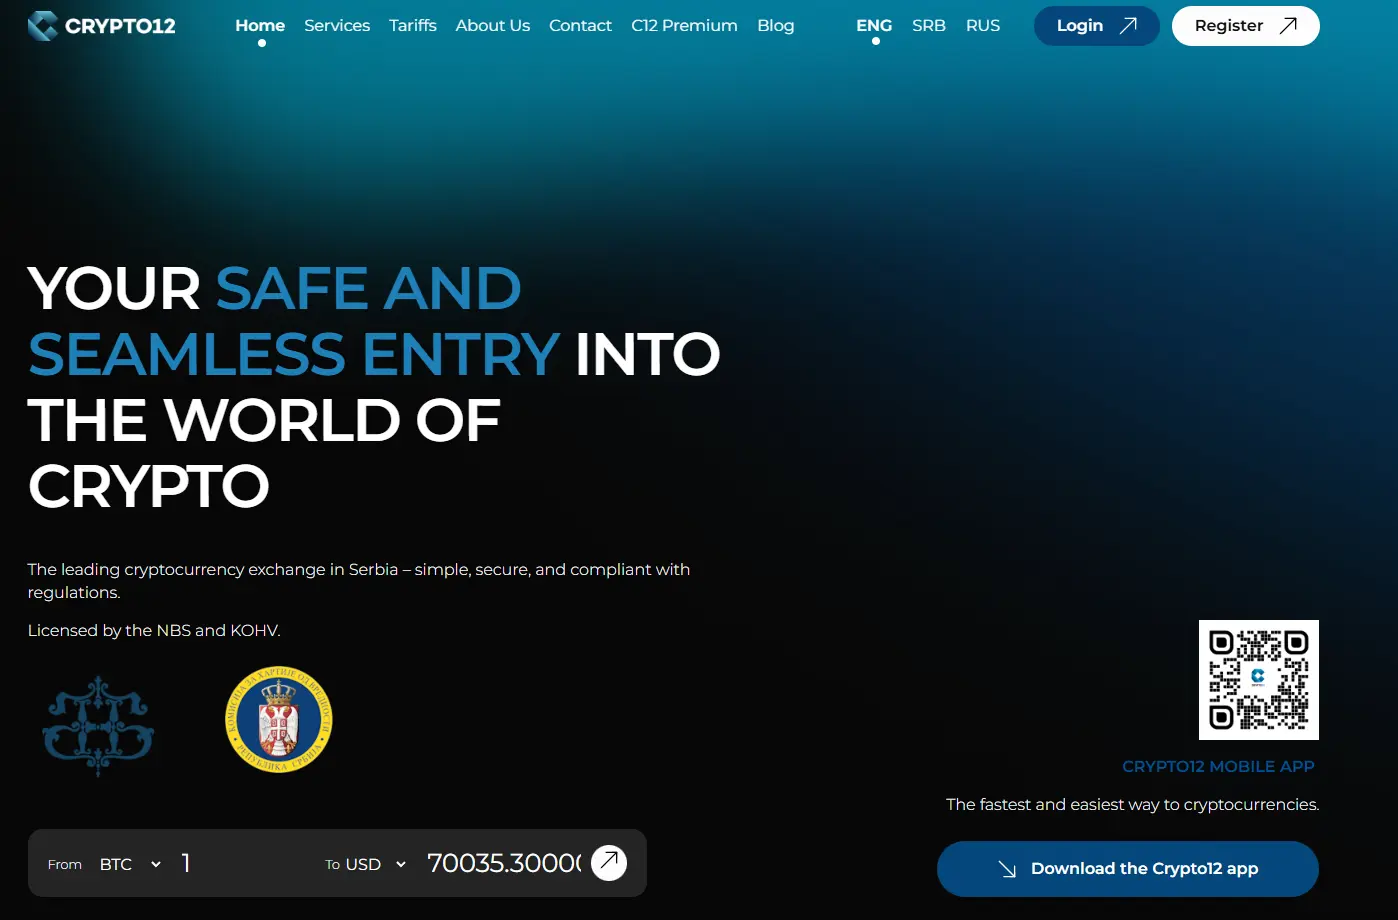Visit the Blog page

775,26
